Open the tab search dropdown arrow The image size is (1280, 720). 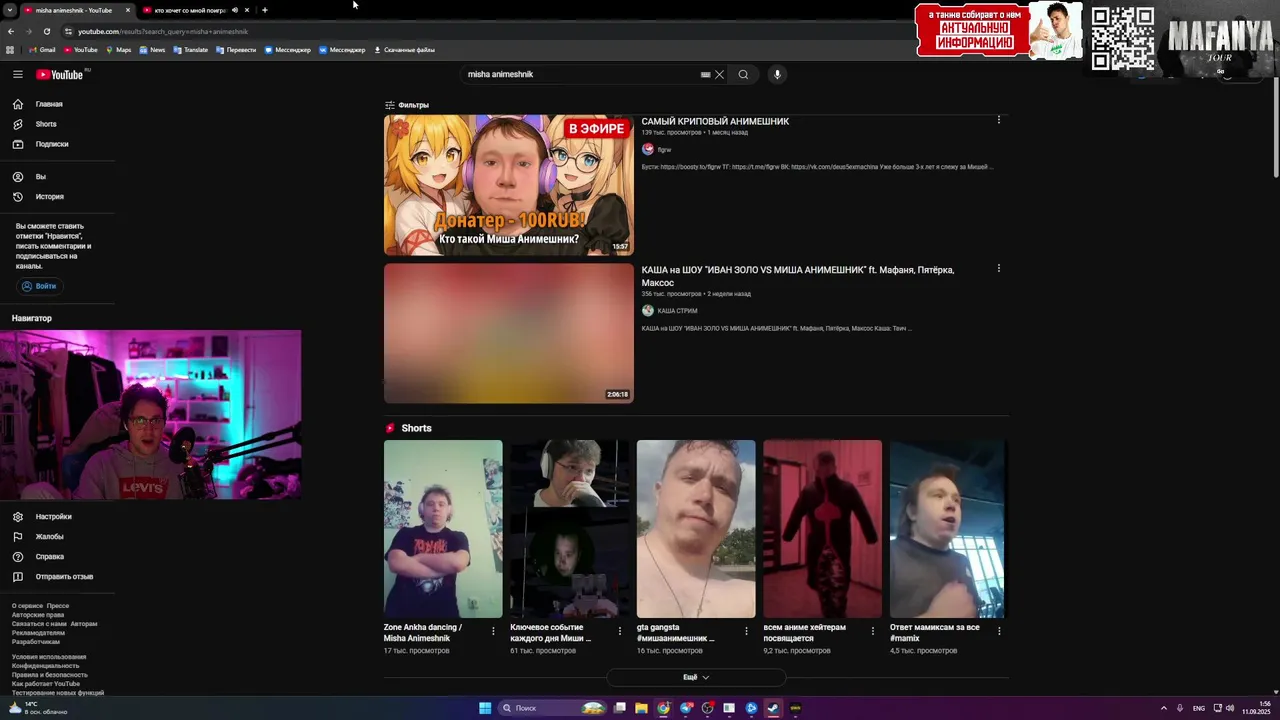pyautogui.click(x=10, y=10)
